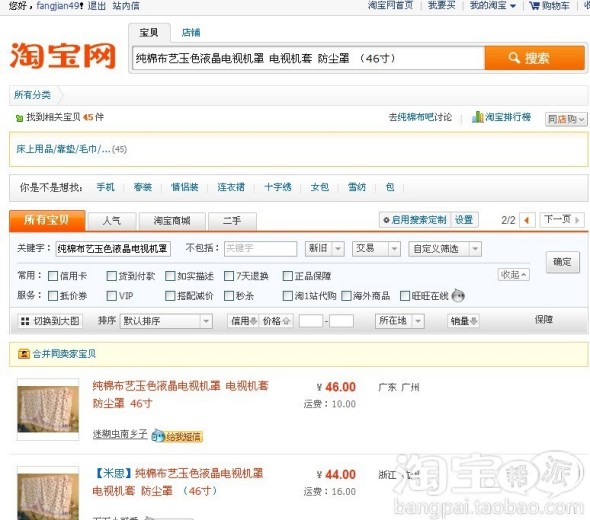Collapse filters with 收起 button
Screen dimensions: 590x520
click(514, 275)
